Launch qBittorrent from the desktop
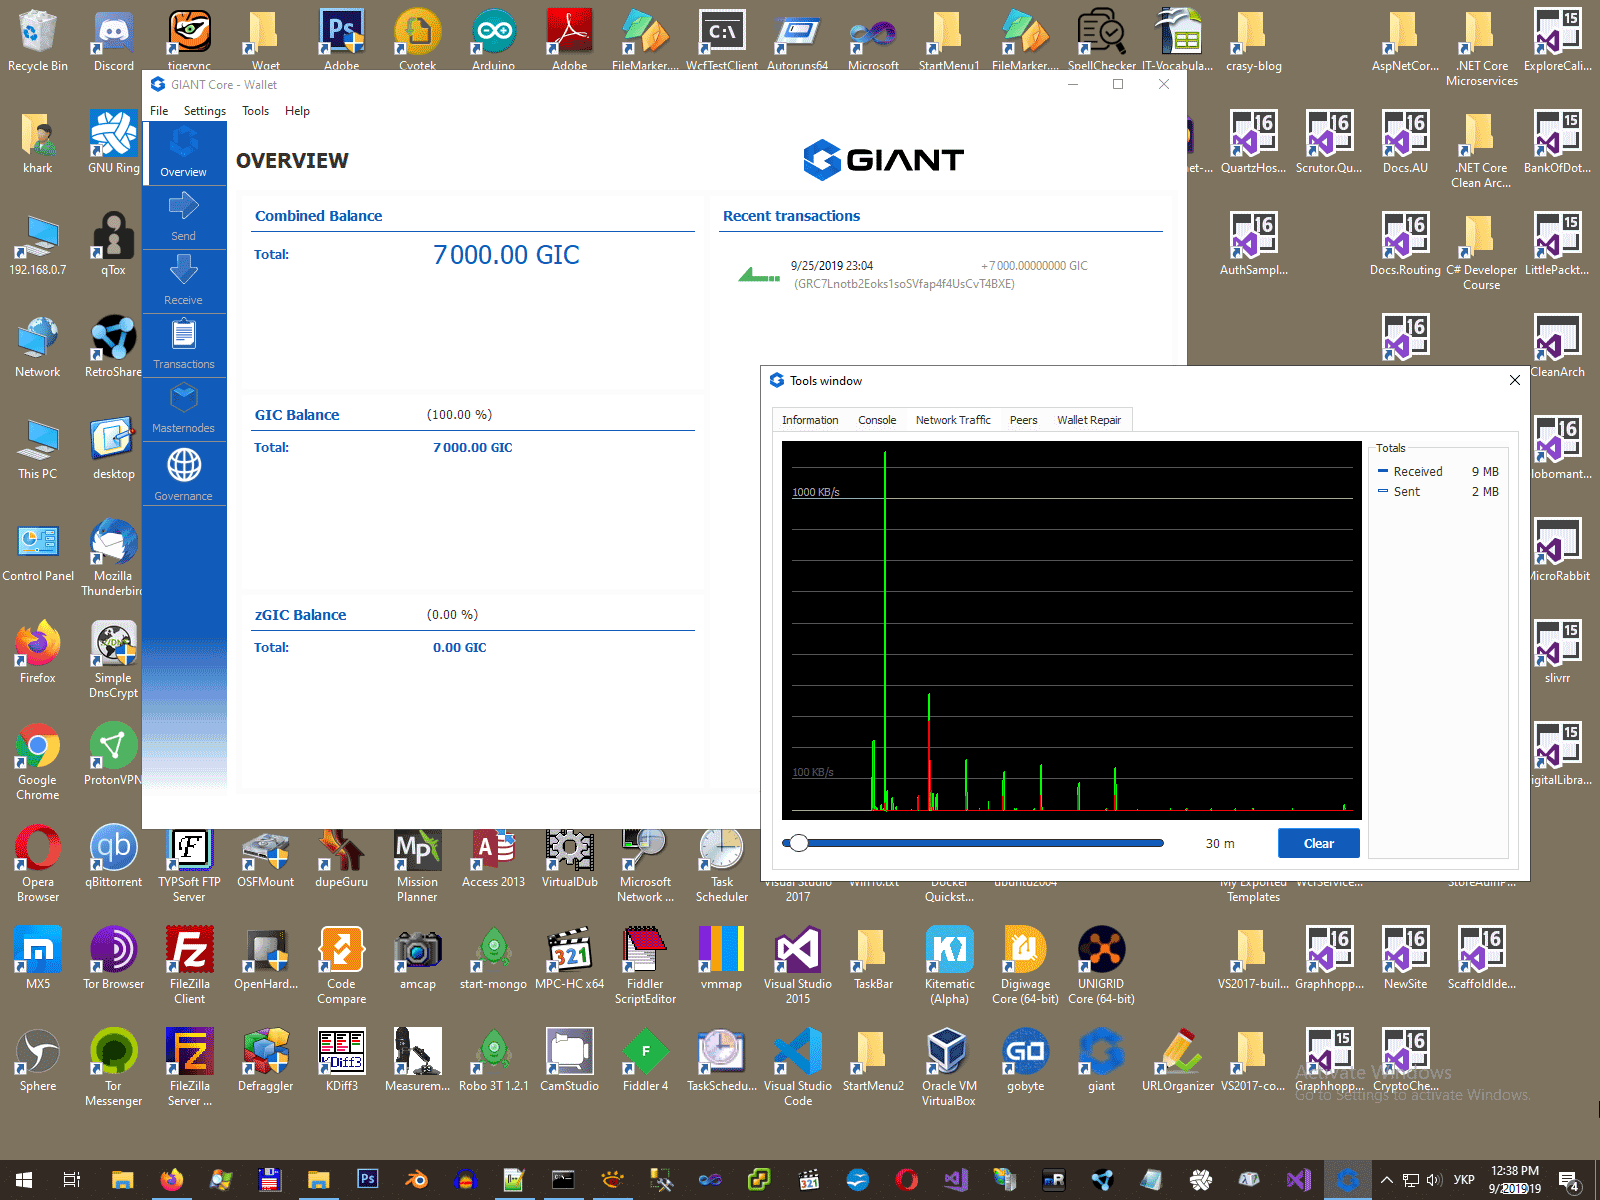 [114, 856]
